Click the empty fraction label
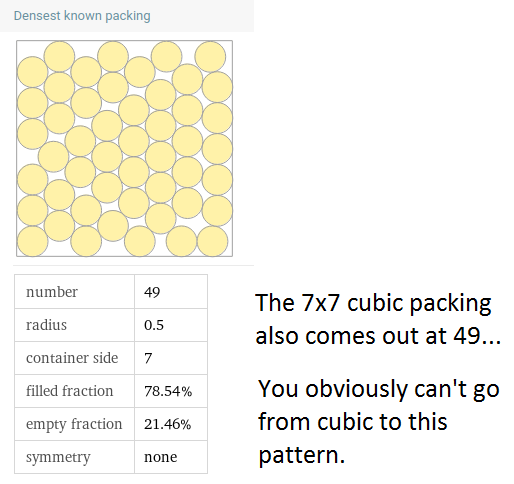 pyautogui.click(x=74, y=424)
